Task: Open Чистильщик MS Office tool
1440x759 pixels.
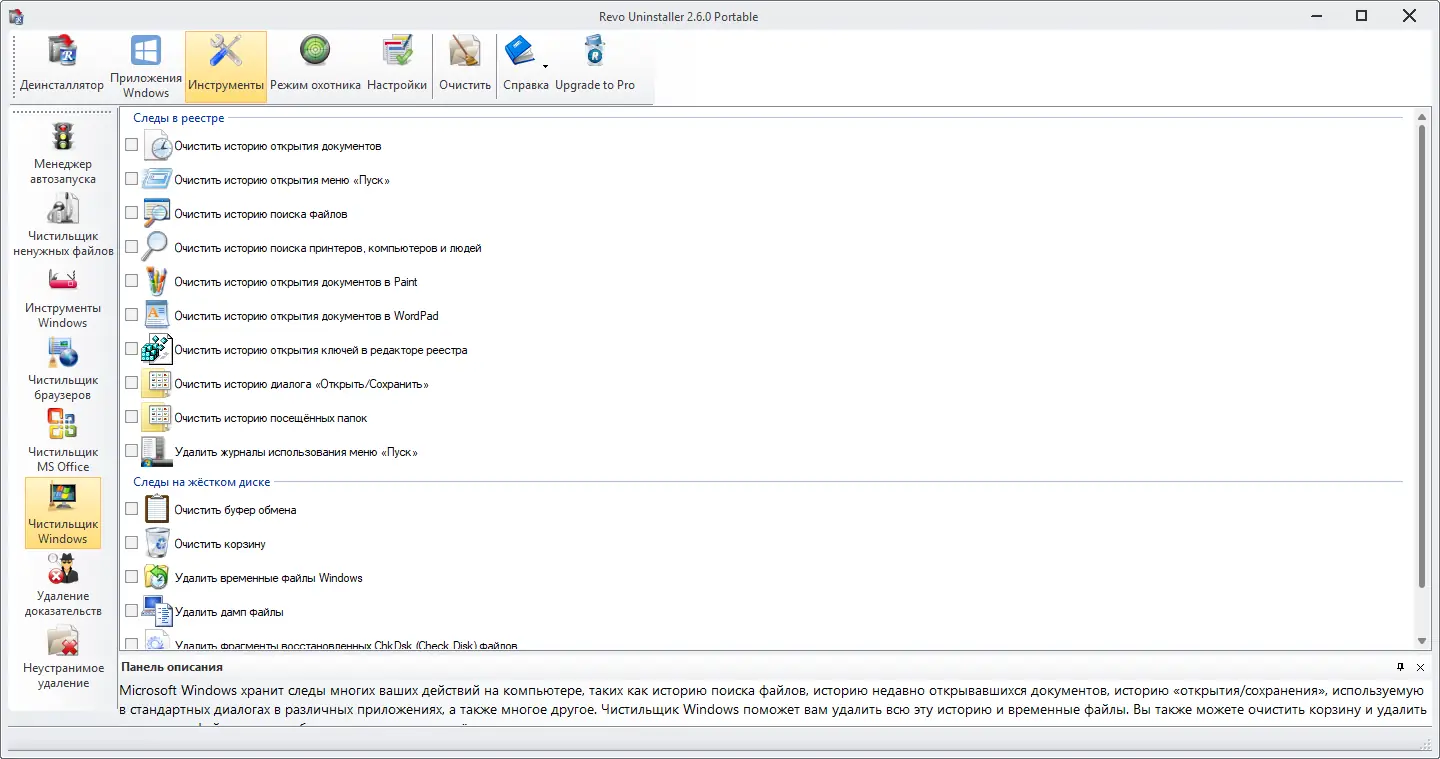Action: (x=63, y=442)
